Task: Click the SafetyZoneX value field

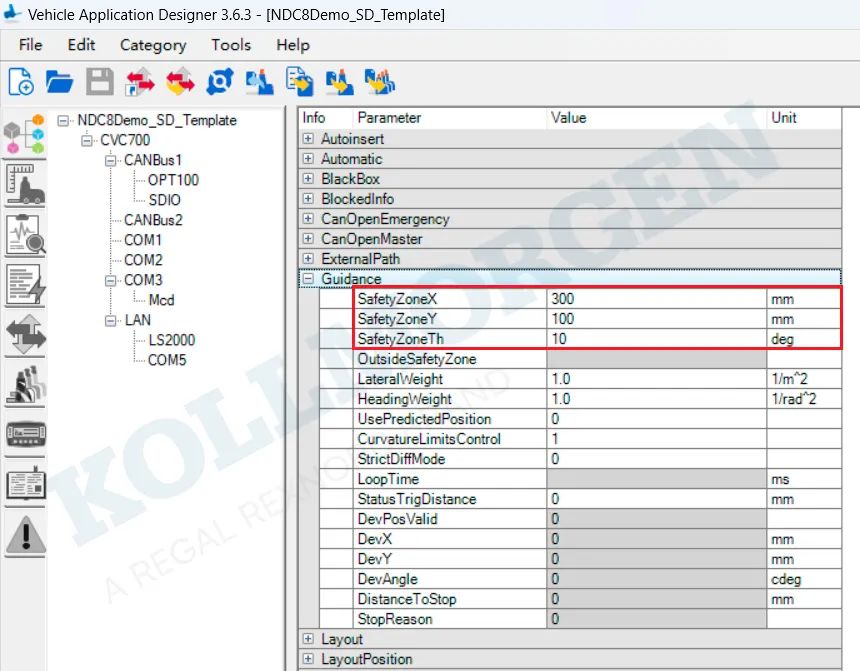Action: click(x=655, y=299)
